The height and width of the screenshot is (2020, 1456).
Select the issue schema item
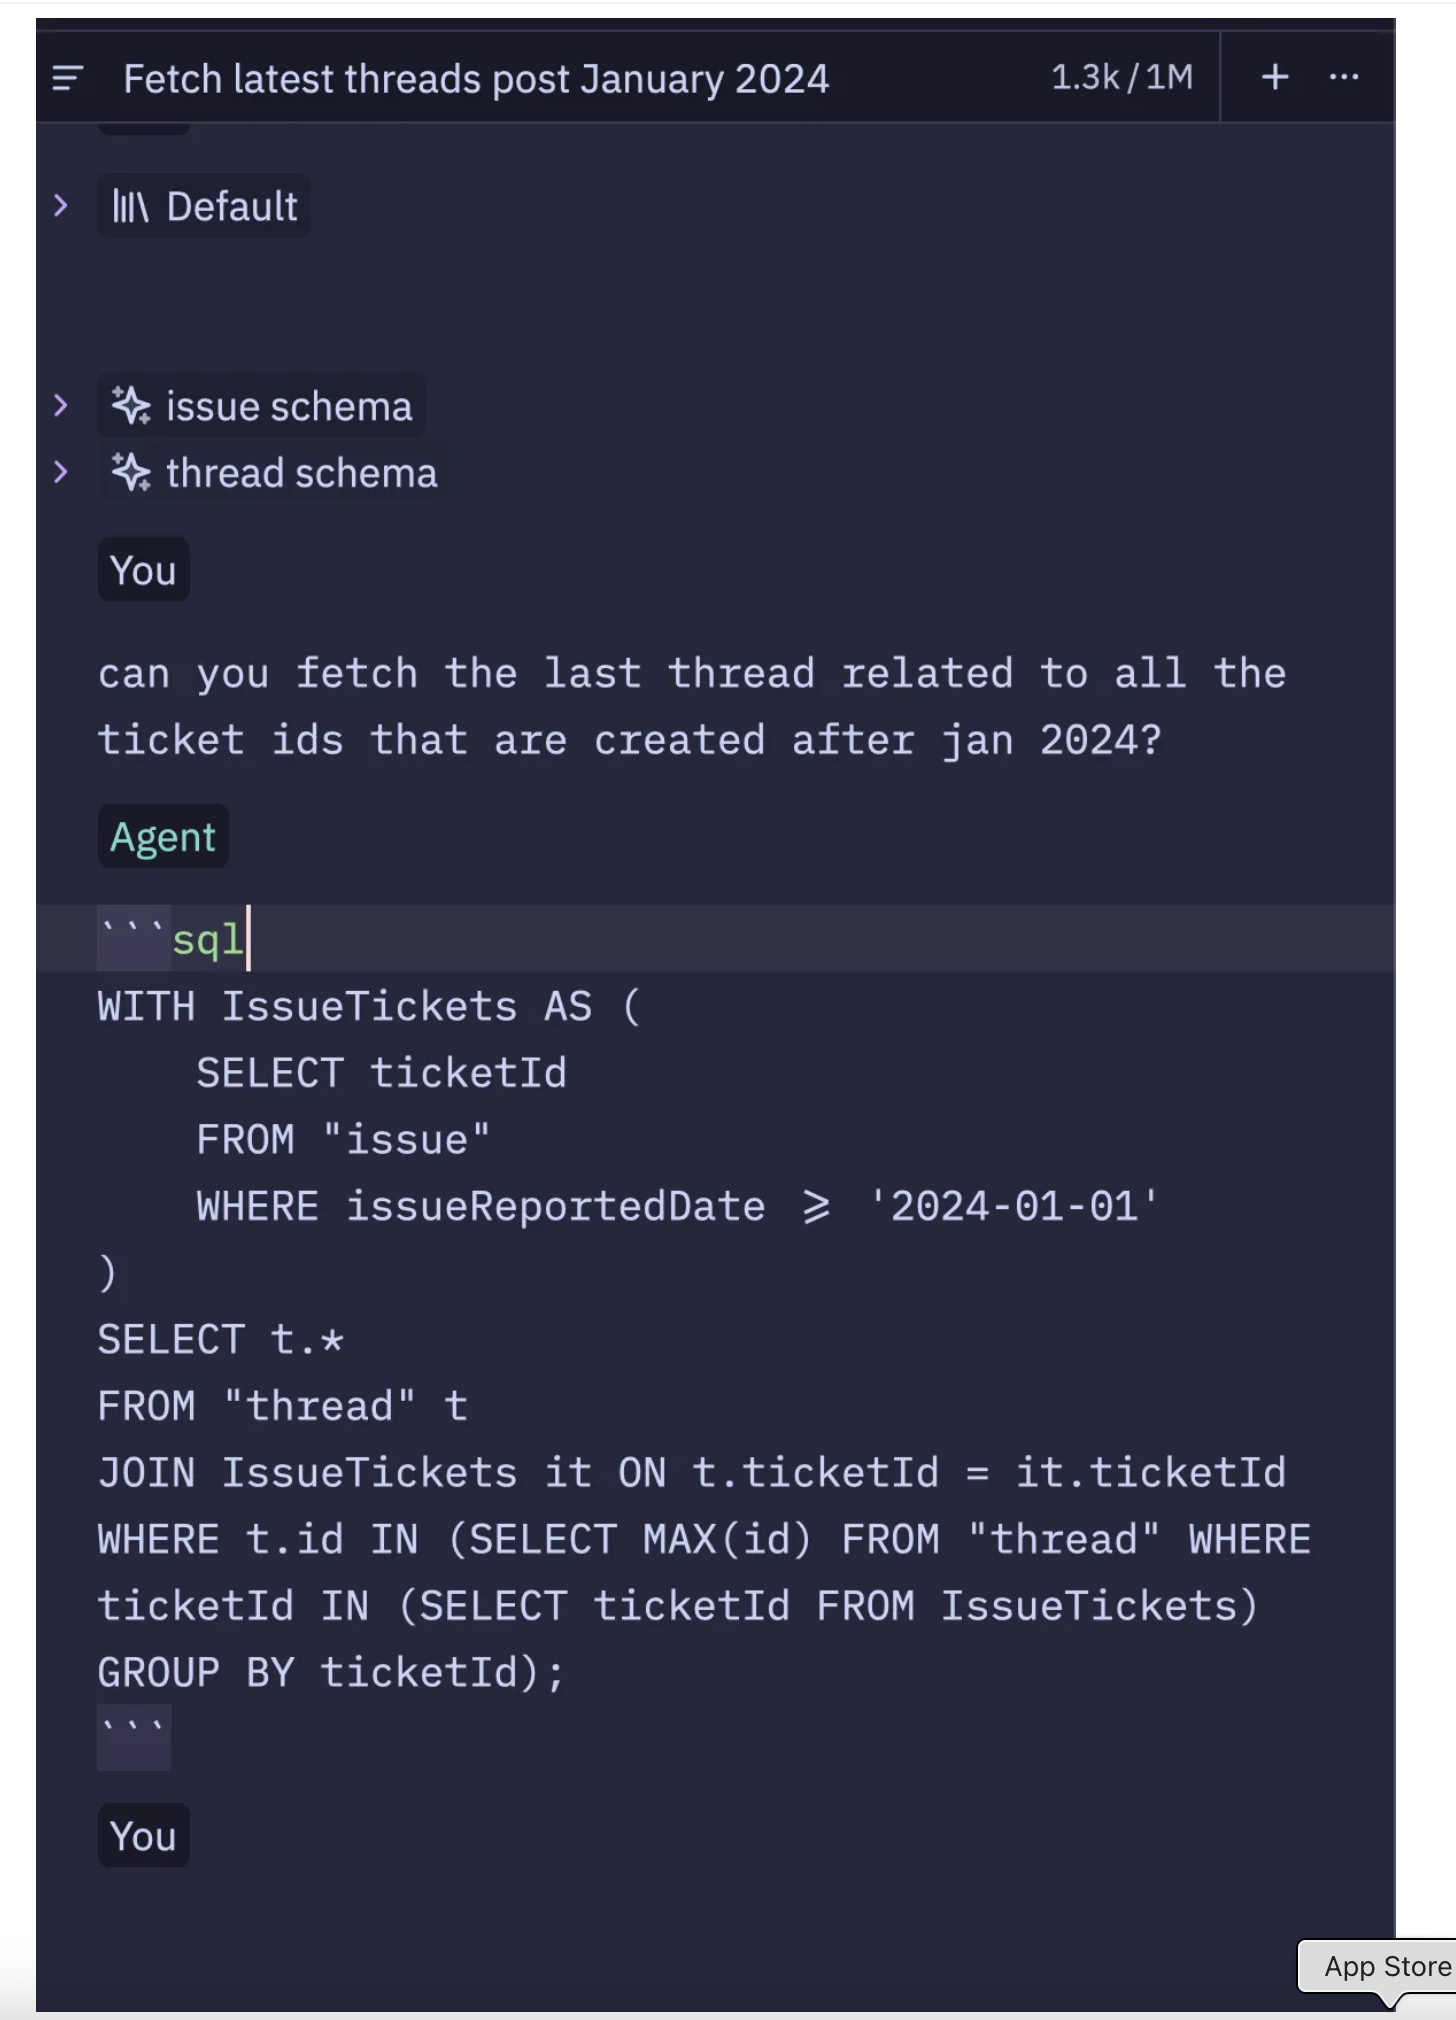coord(261,406)
